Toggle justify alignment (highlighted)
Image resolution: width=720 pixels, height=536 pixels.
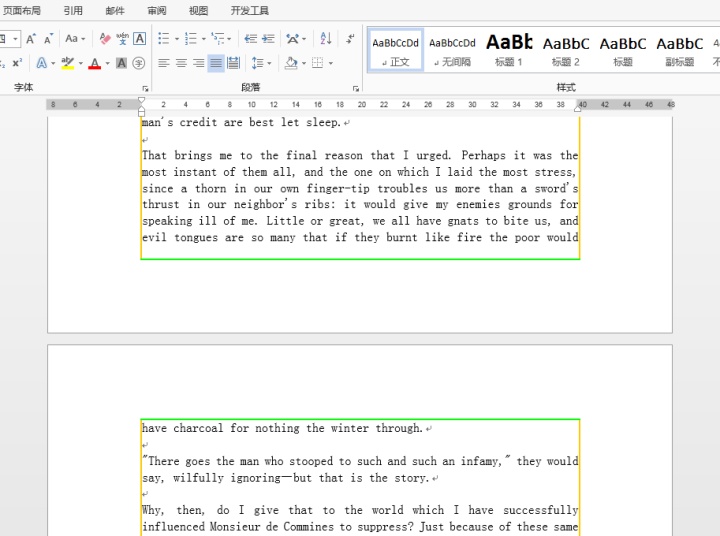click(216, 63)
